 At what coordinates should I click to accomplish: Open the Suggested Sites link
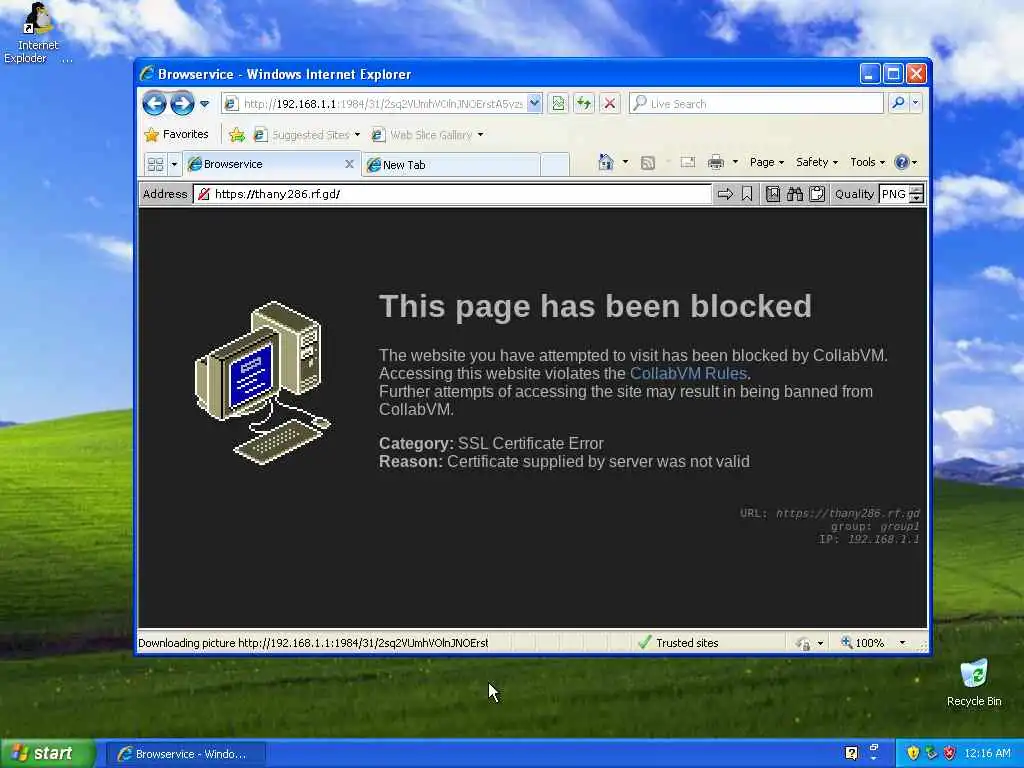pyautogui.click(x=306, y=135)
